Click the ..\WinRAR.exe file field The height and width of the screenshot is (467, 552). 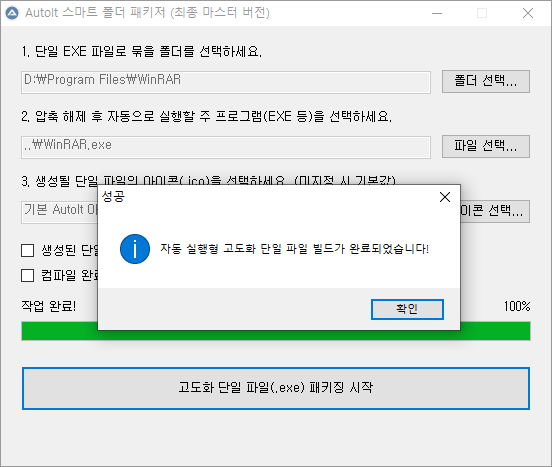tap(226, 147)
